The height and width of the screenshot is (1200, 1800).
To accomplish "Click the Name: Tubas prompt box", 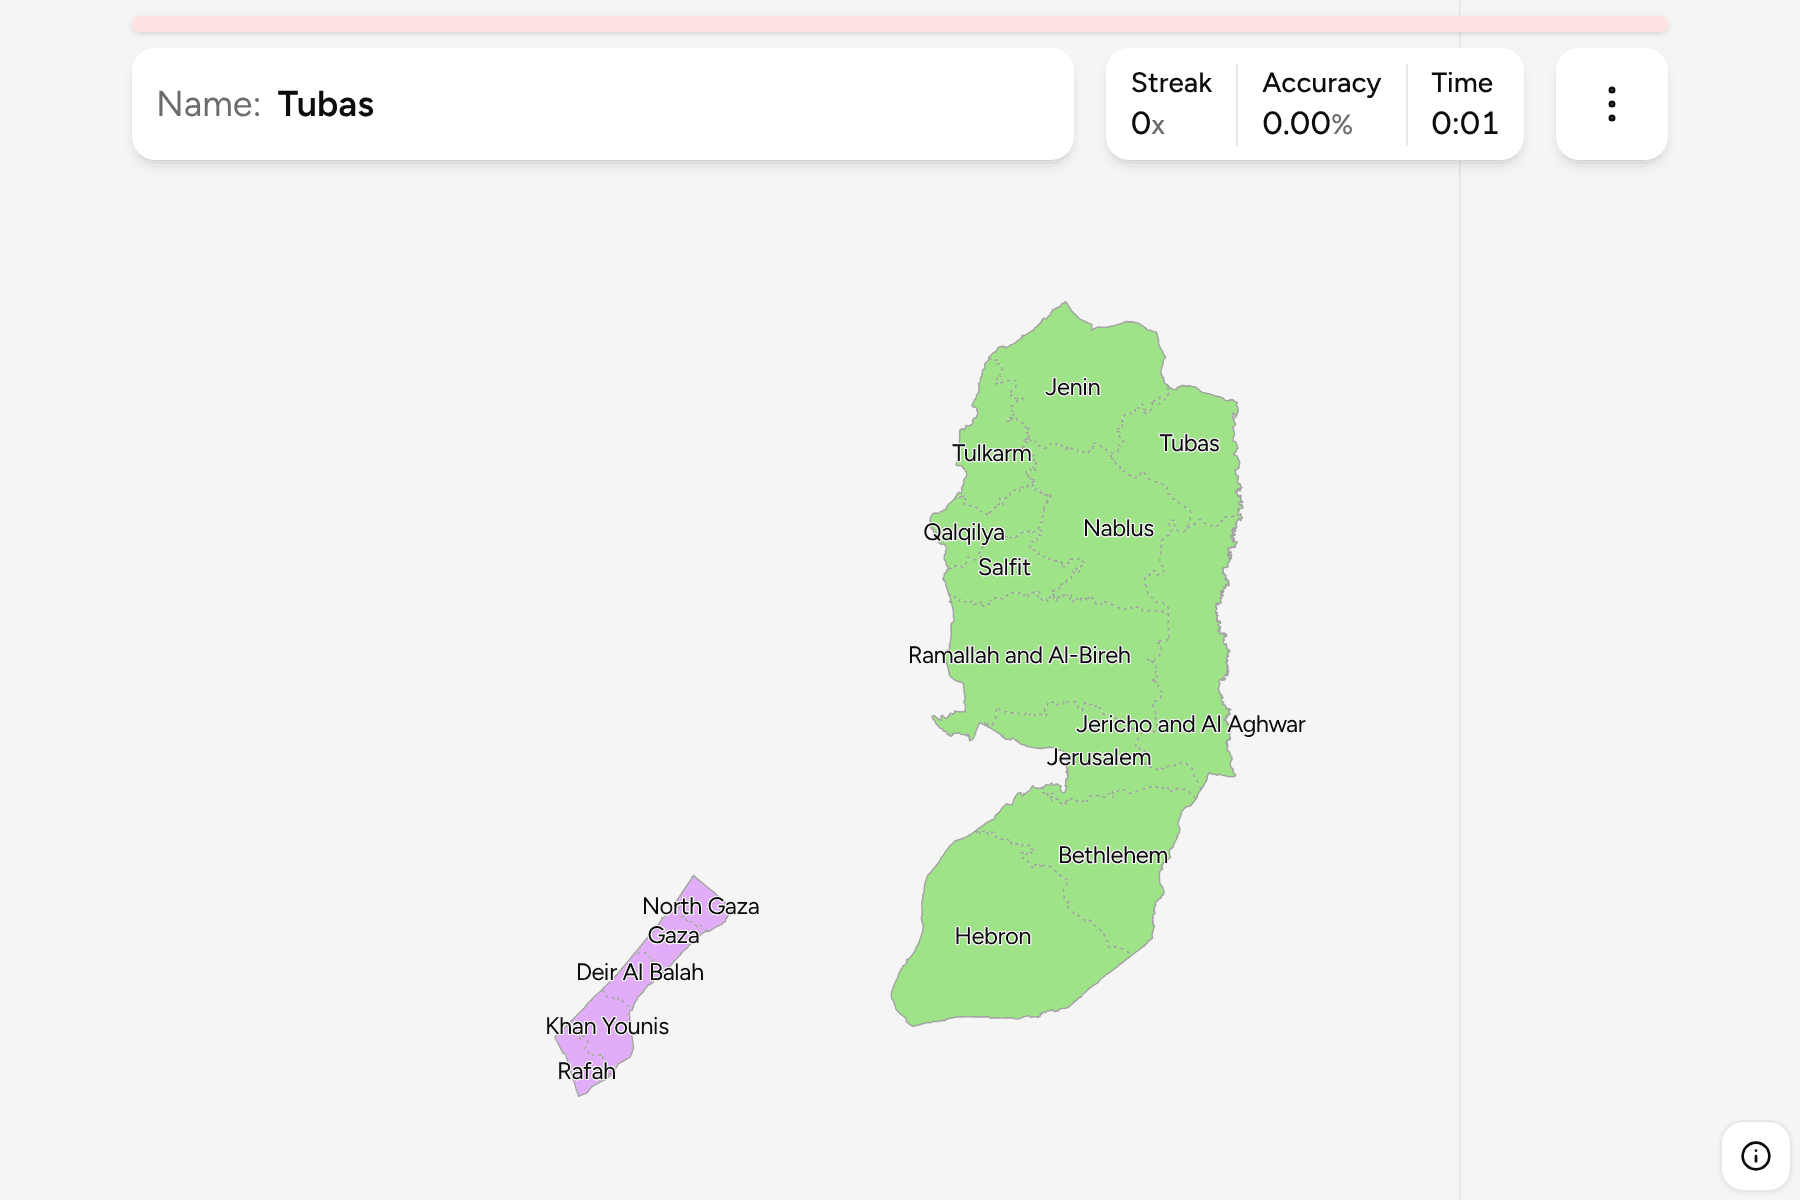I will coord(603,104).
